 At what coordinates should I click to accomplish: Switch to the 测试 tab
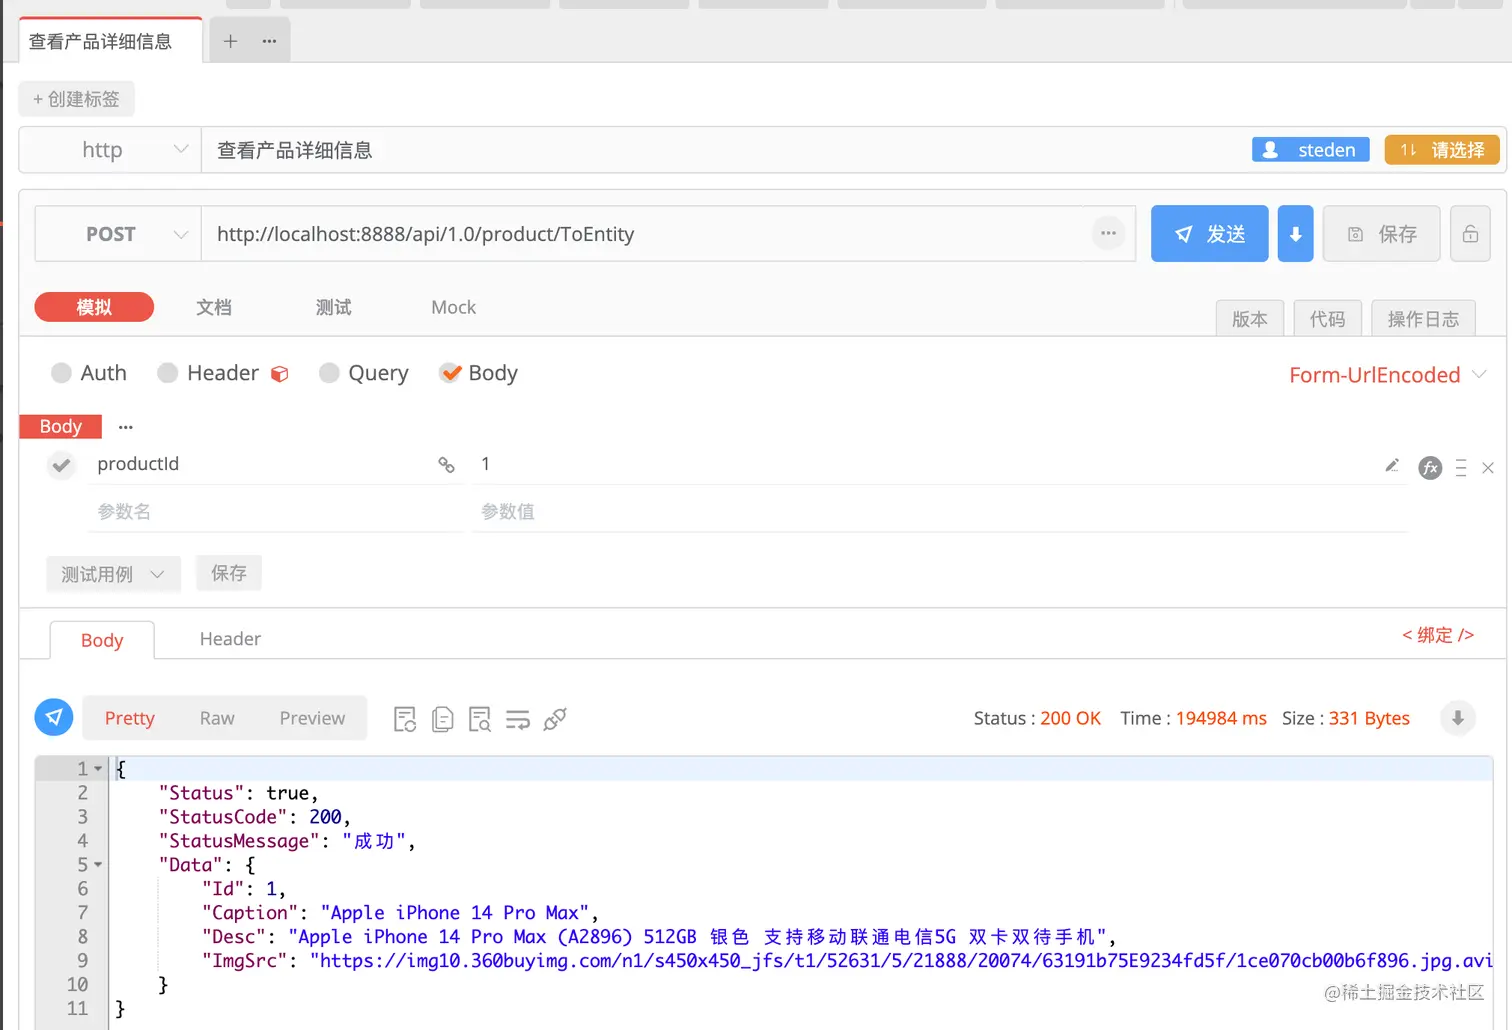334,307
